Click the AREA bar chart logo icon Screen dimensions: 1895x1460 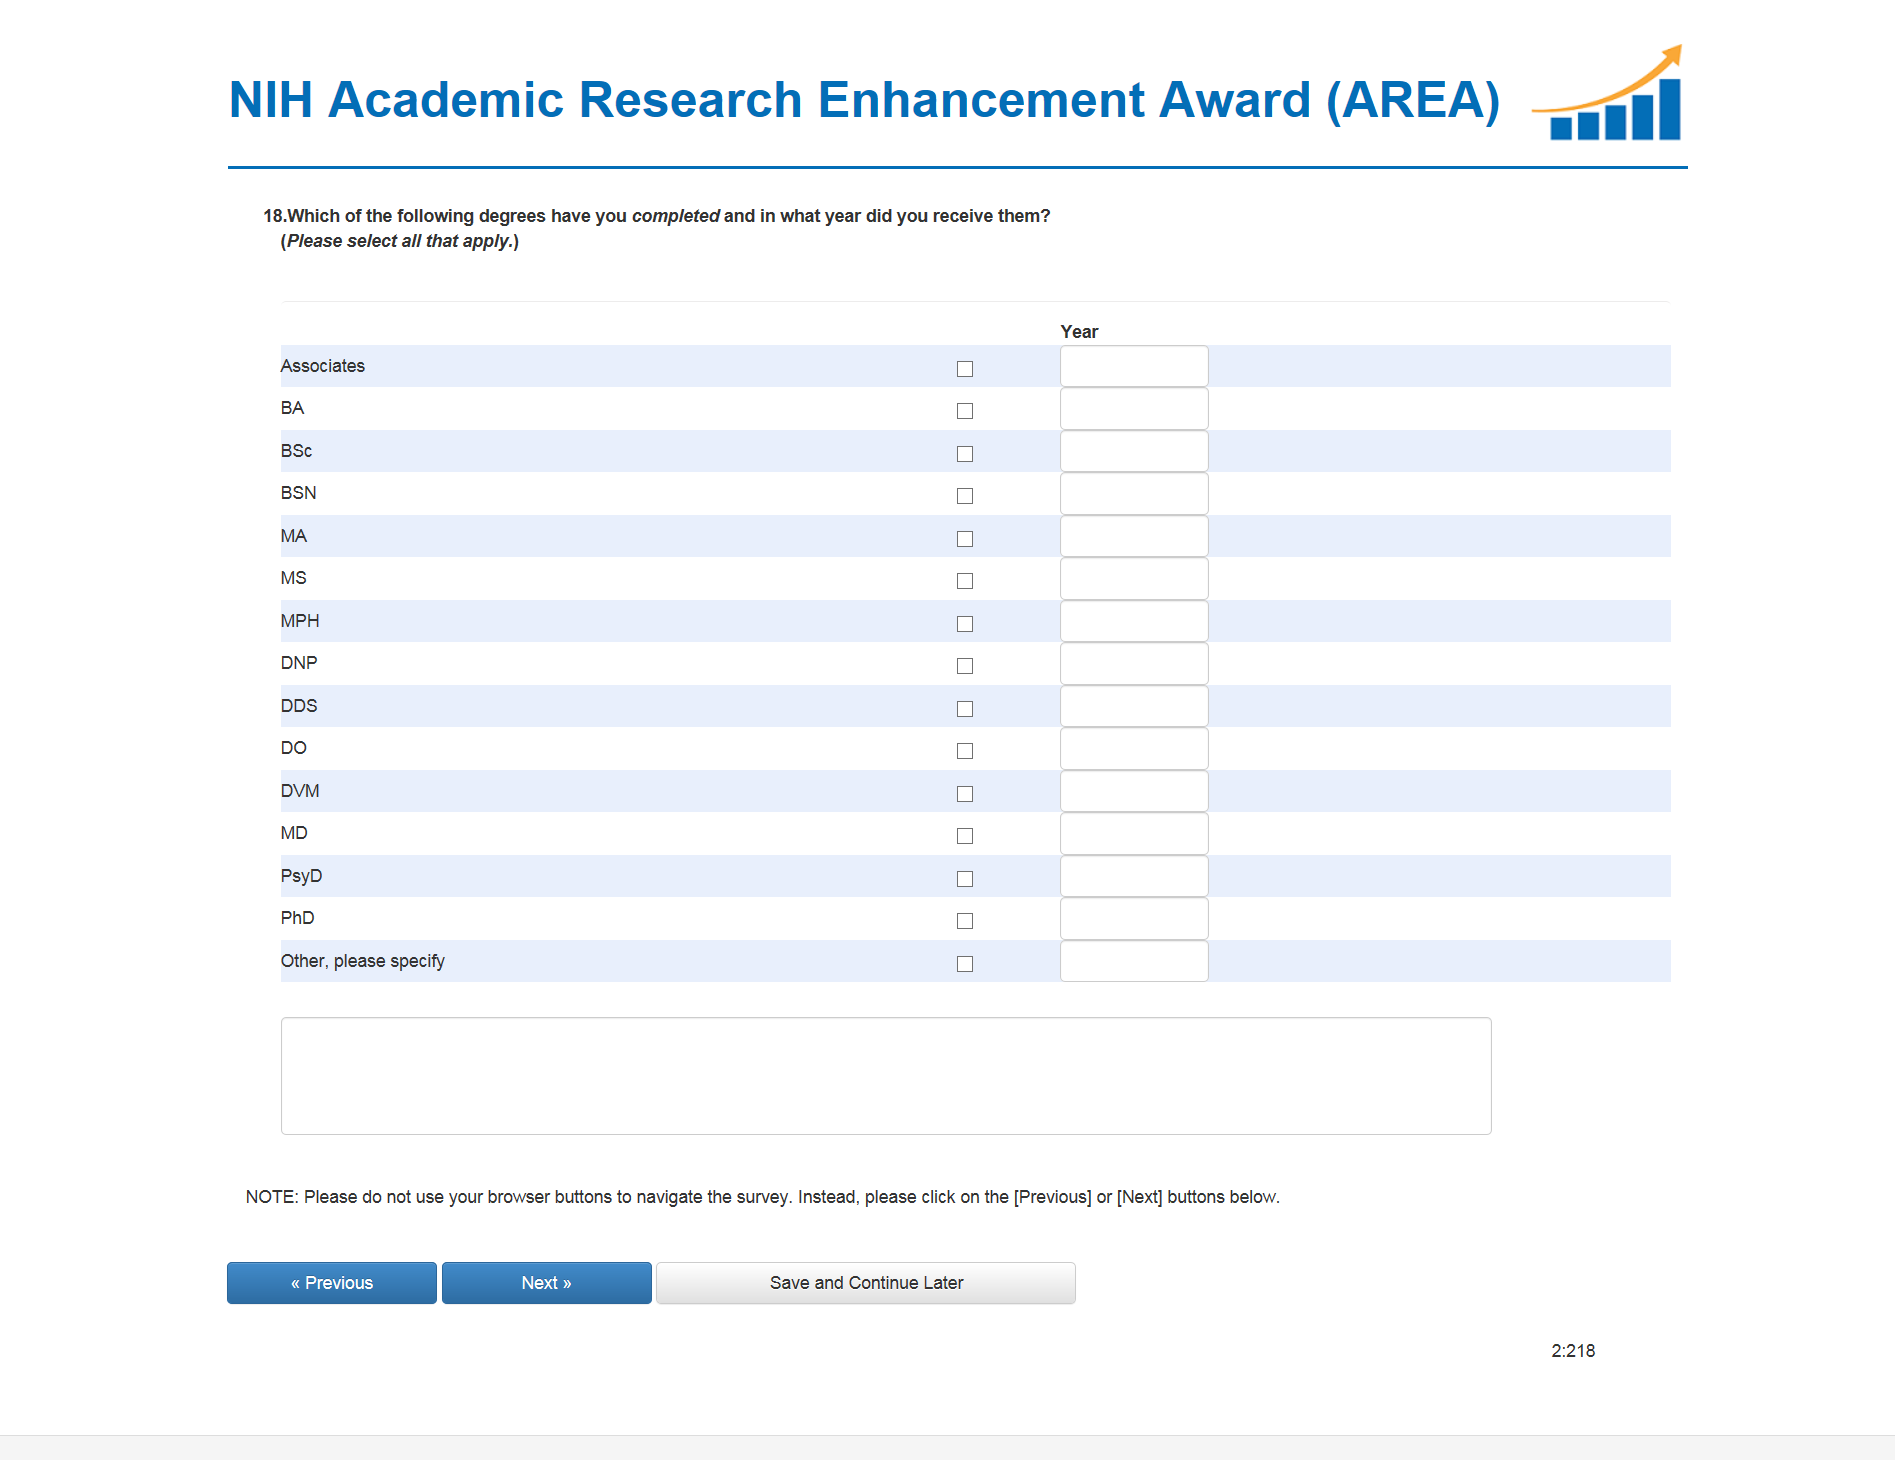click(x=1607, y=93)
